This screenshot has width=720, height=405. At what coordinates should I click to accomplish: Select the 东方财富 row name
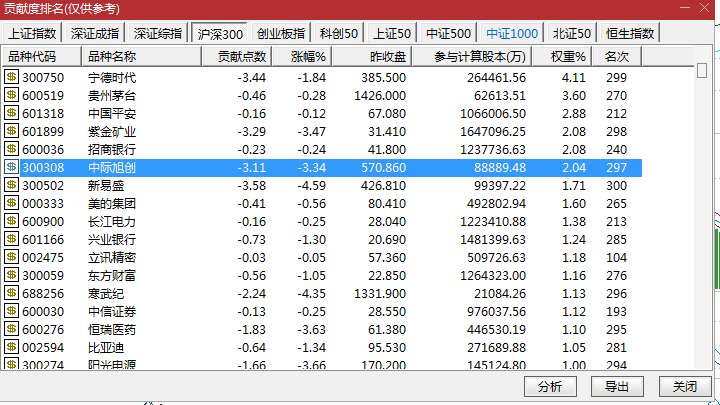tap(112, 276)
